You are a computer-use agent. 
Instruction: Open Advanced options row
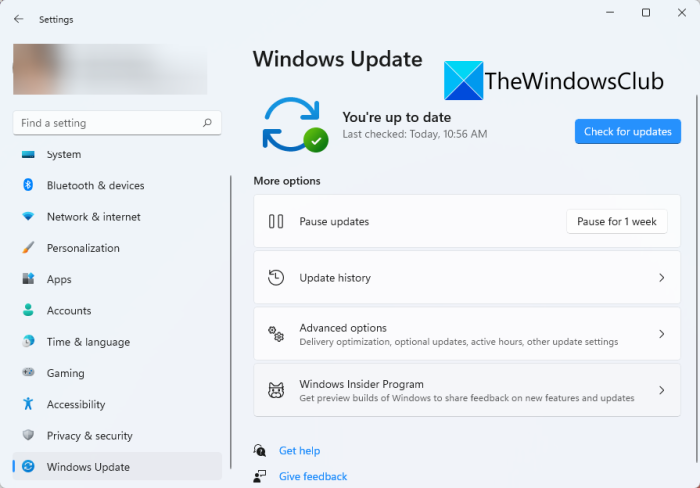(467, 334)
